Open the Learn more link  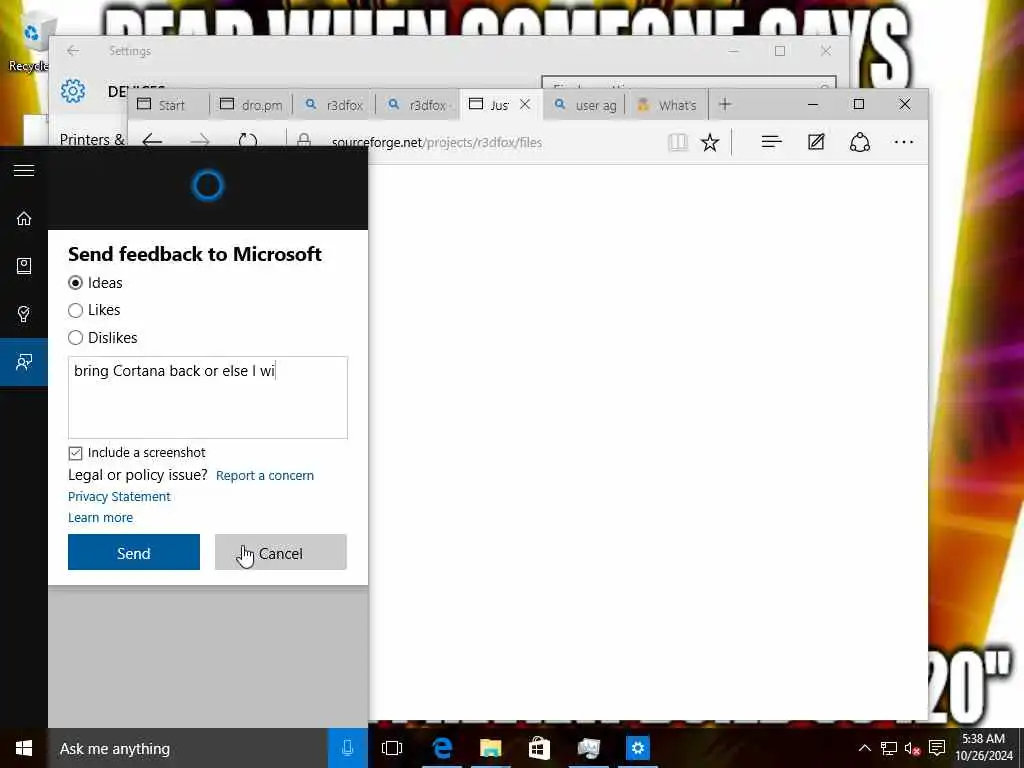(x=100, y=517)
